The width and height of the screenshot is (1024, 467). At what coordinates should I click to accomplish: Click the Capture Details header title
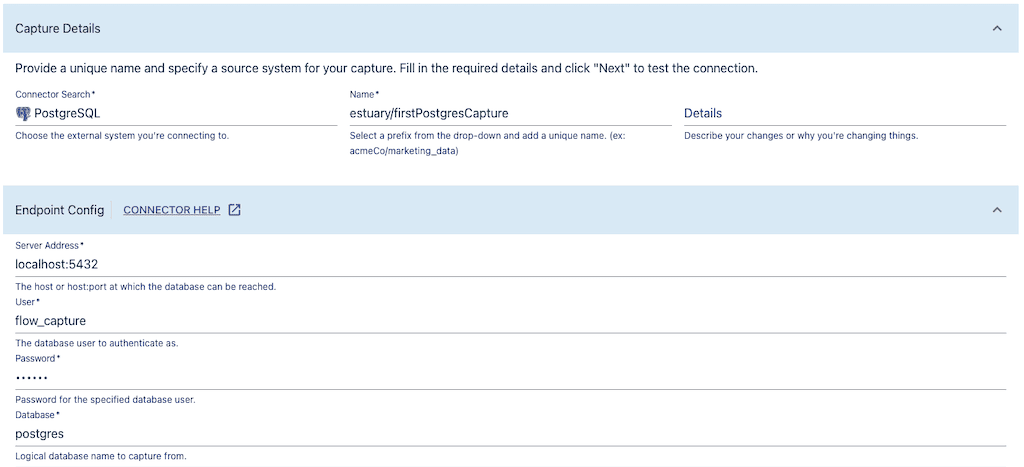click(x=57, y=28)
